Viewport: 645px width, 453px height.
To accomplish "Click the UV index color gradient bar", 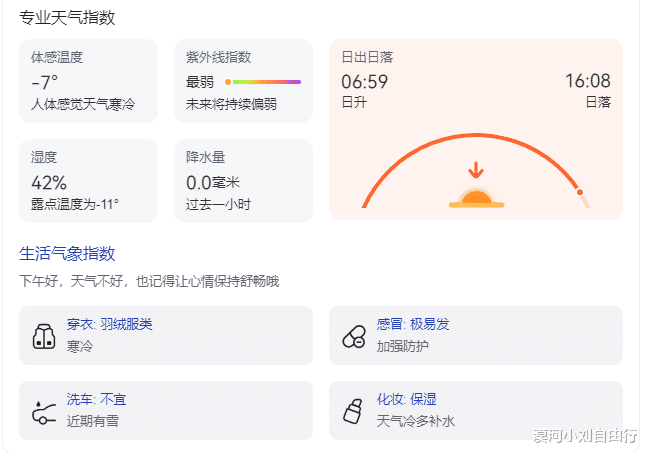I will (263, 82).
